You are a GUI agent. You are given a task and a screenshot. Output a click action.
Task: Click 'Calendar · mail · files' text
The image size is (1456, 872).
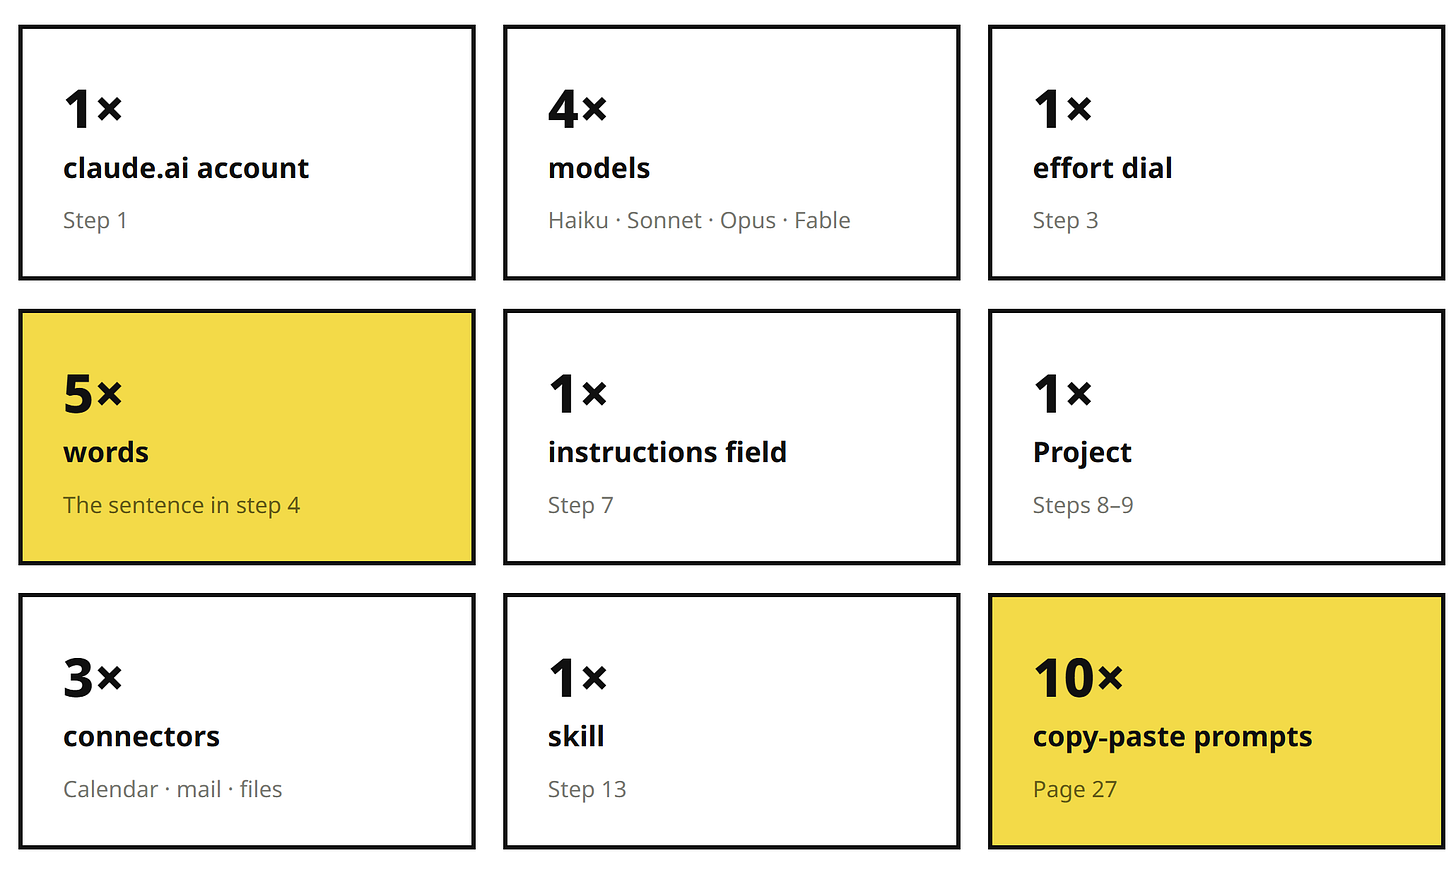tap(172, 789)
